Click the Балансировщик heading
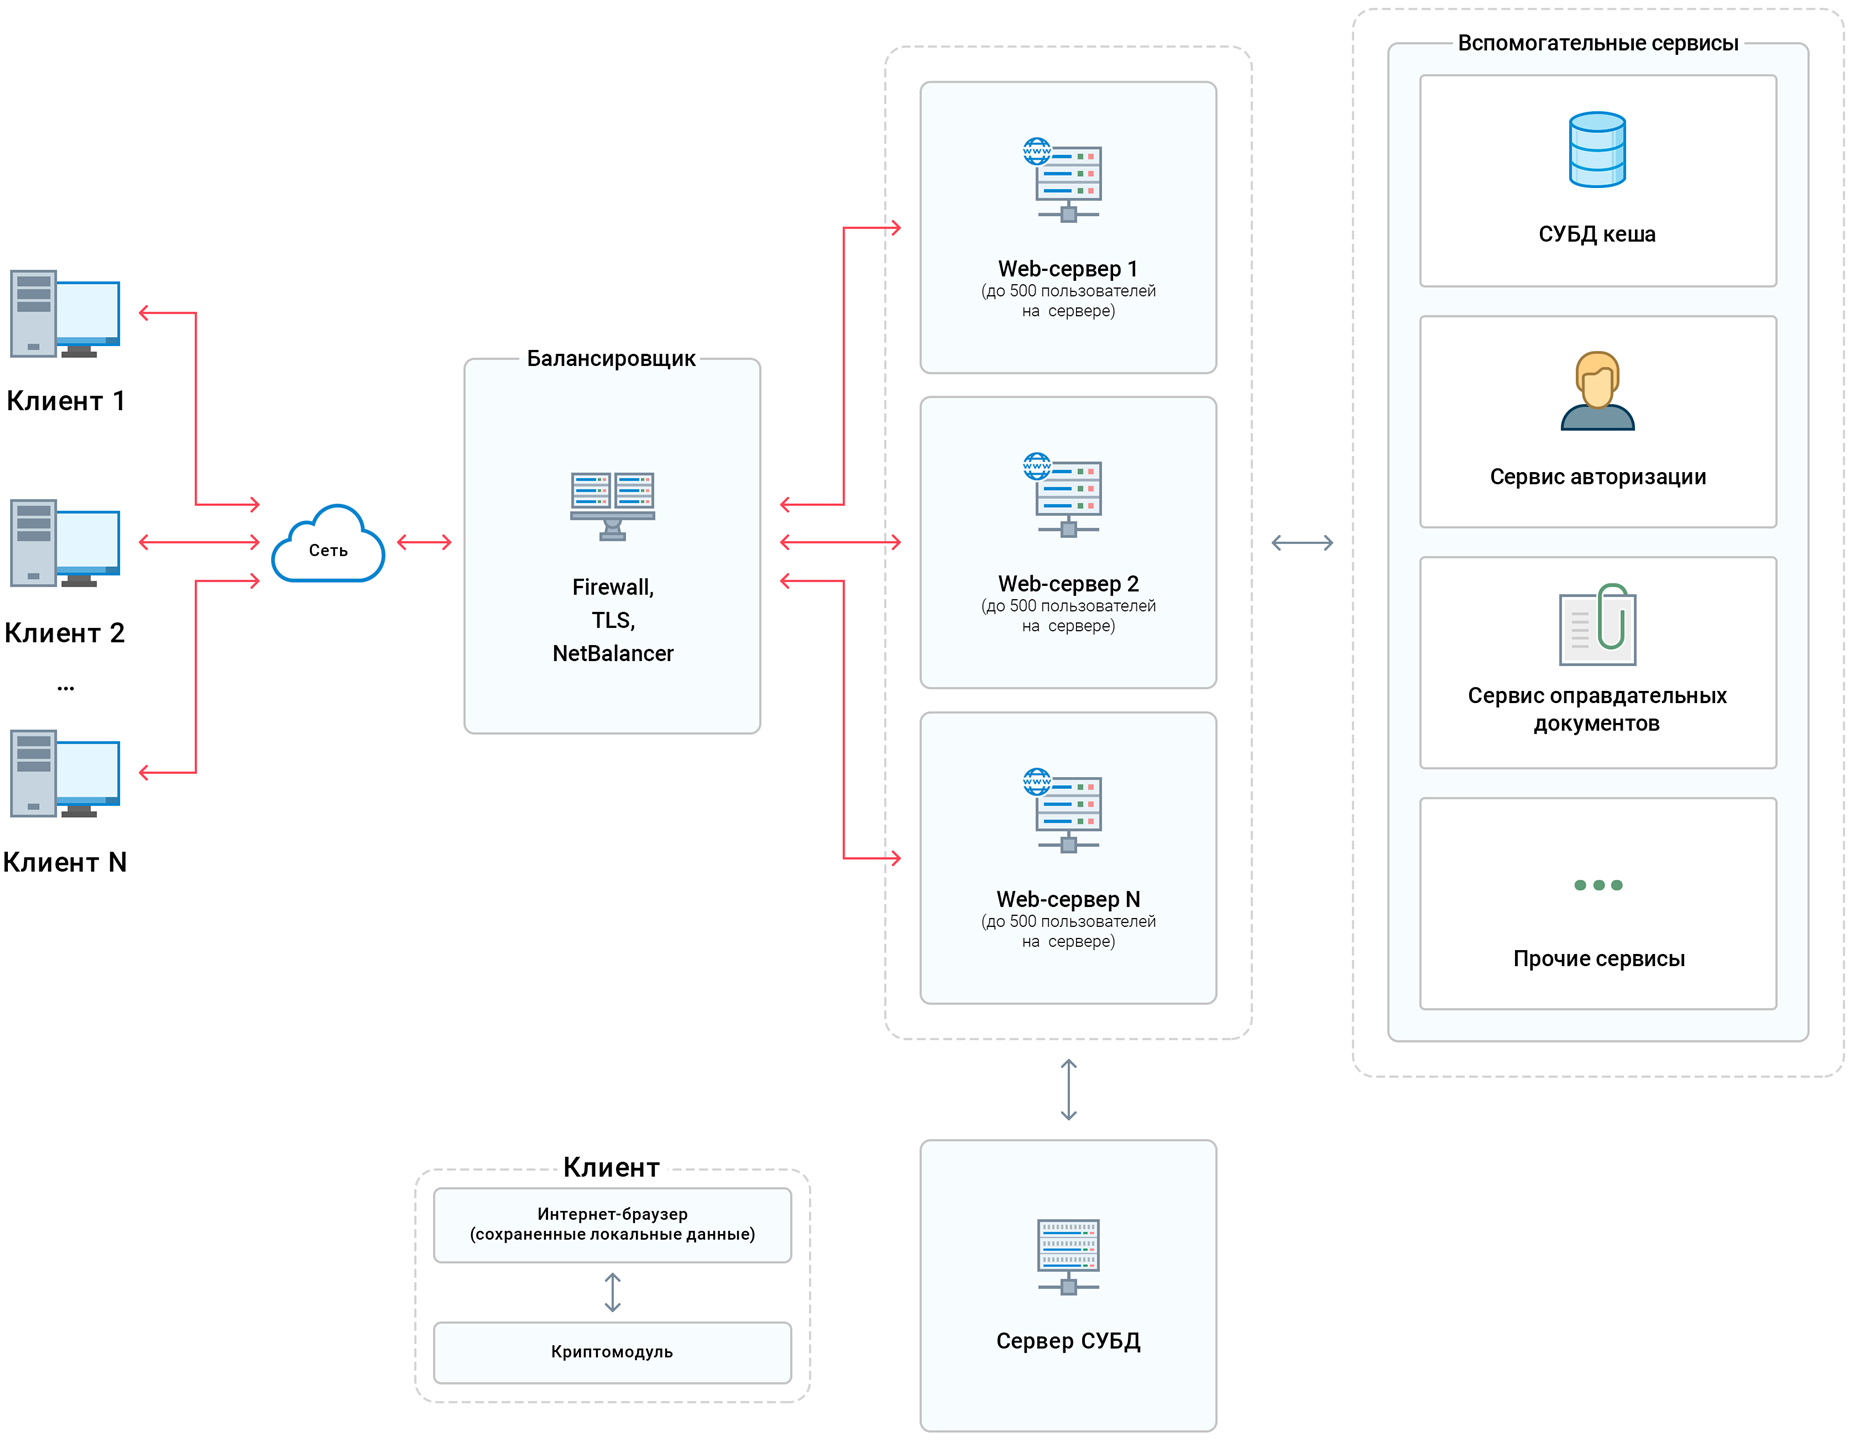The width and height of the screenshot is (1852, 1441). coord(611,359)
